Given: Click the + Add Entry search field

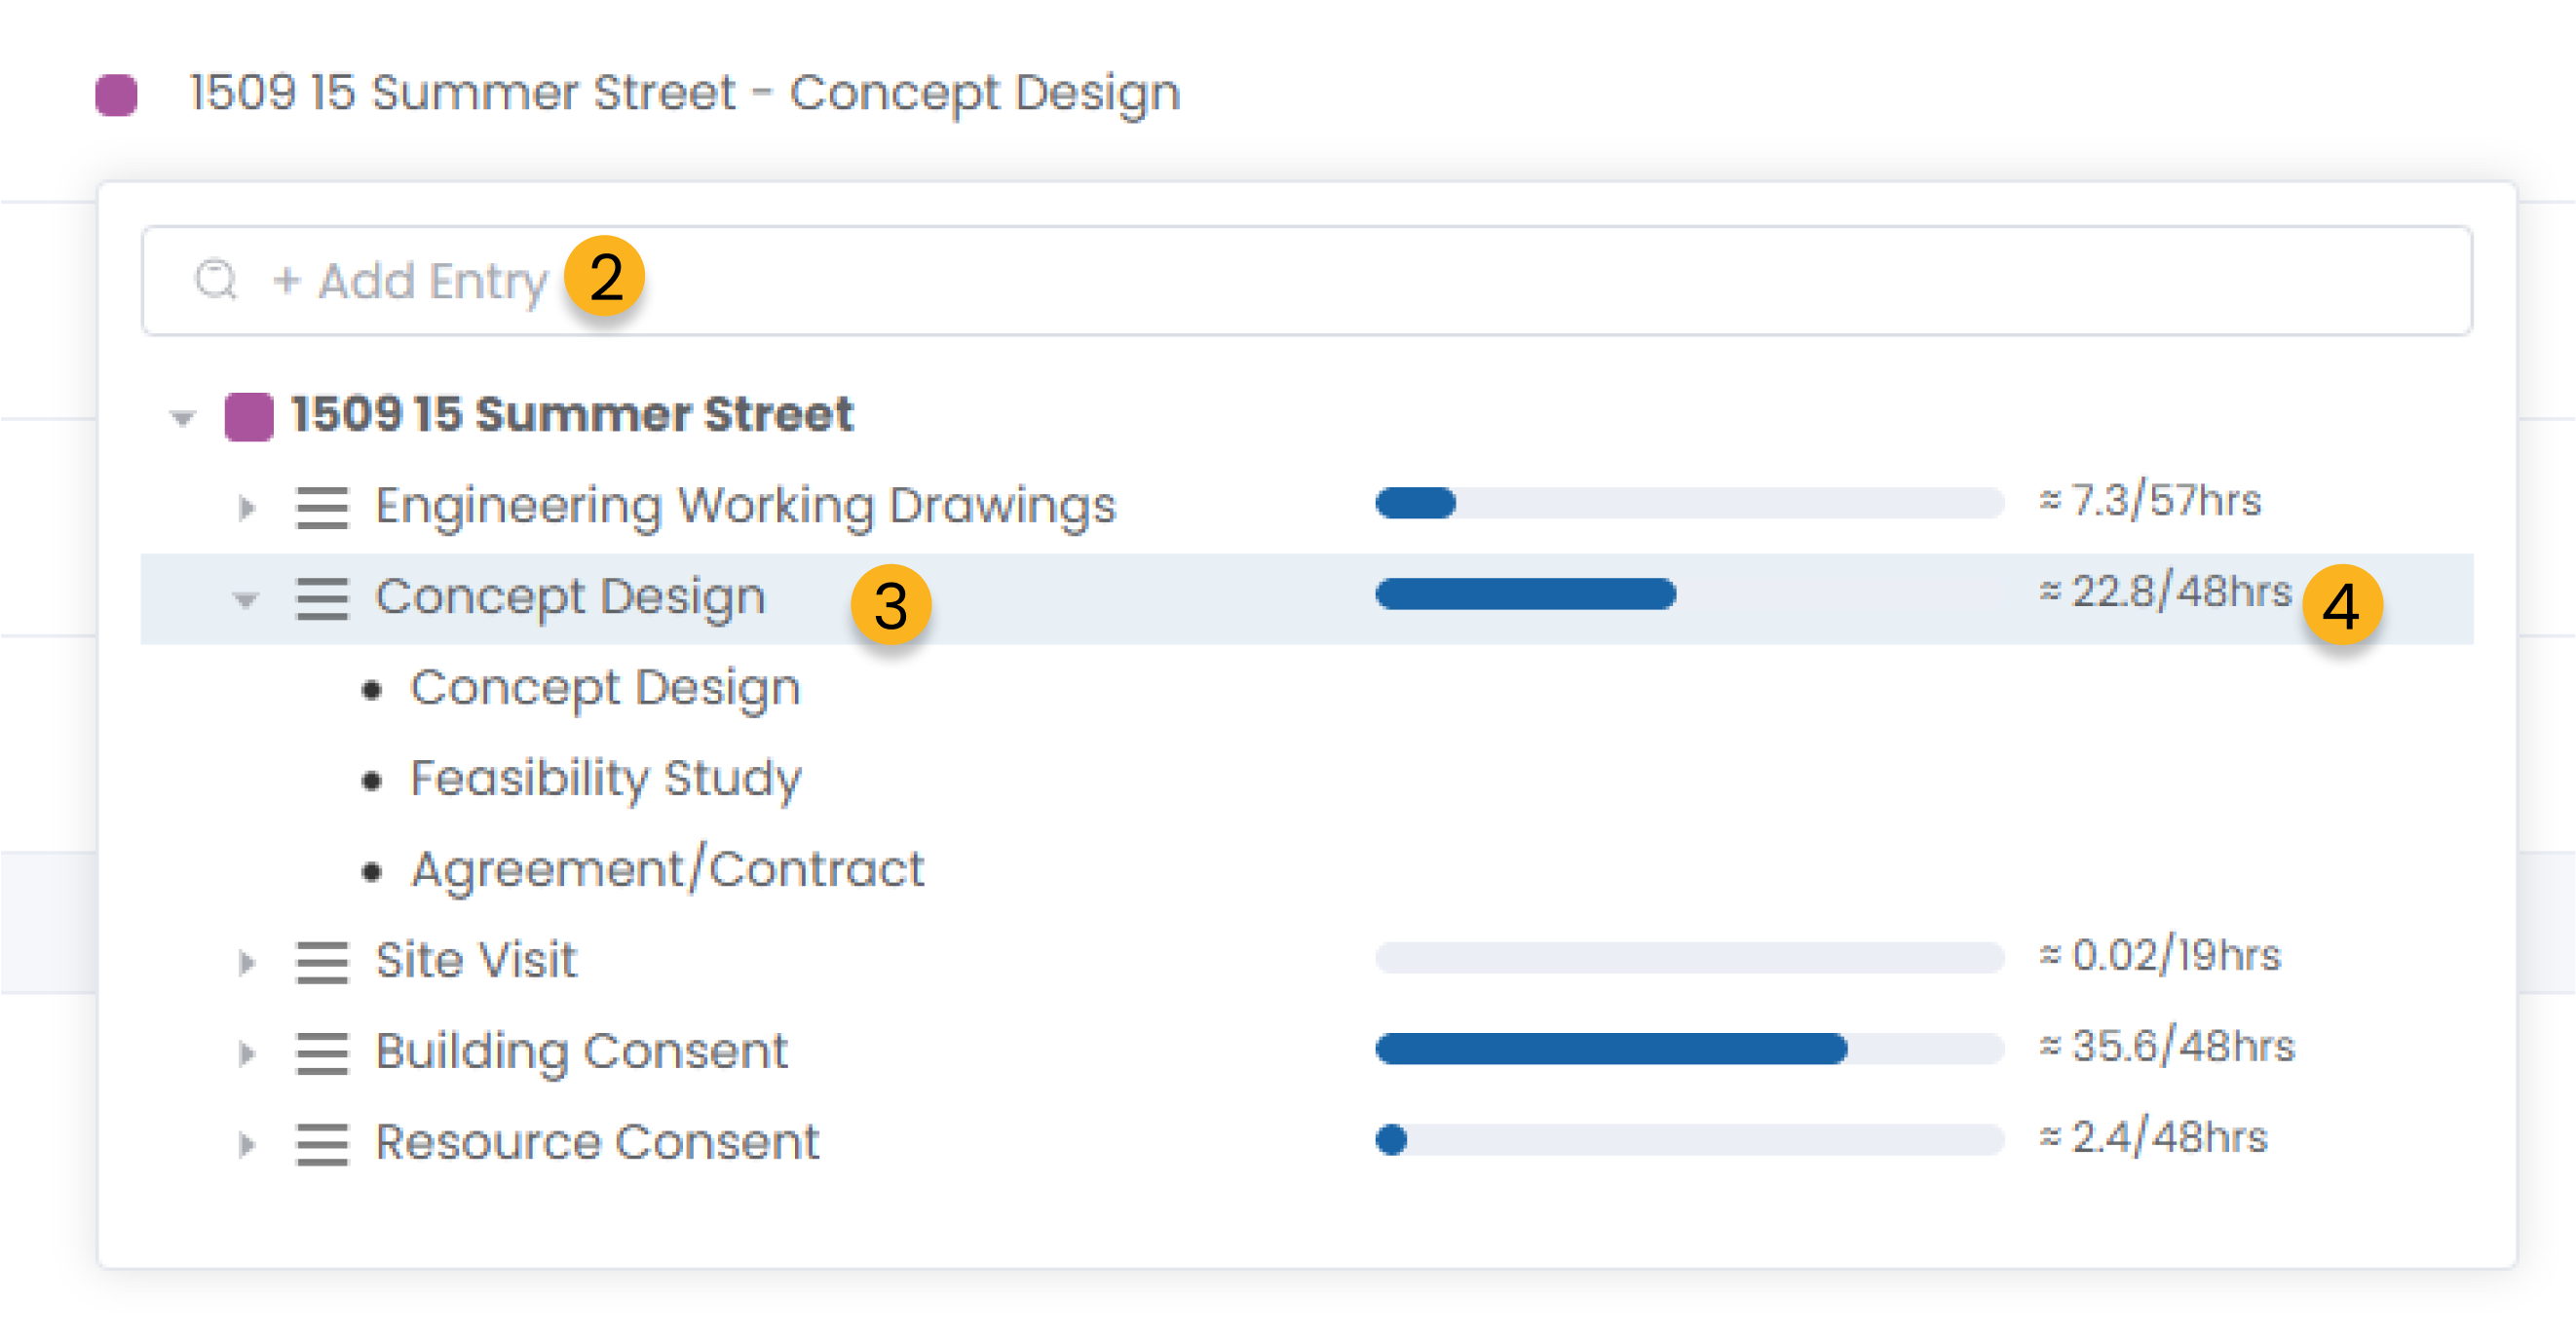Looking at the screenshot, I should coord(1307,280).
